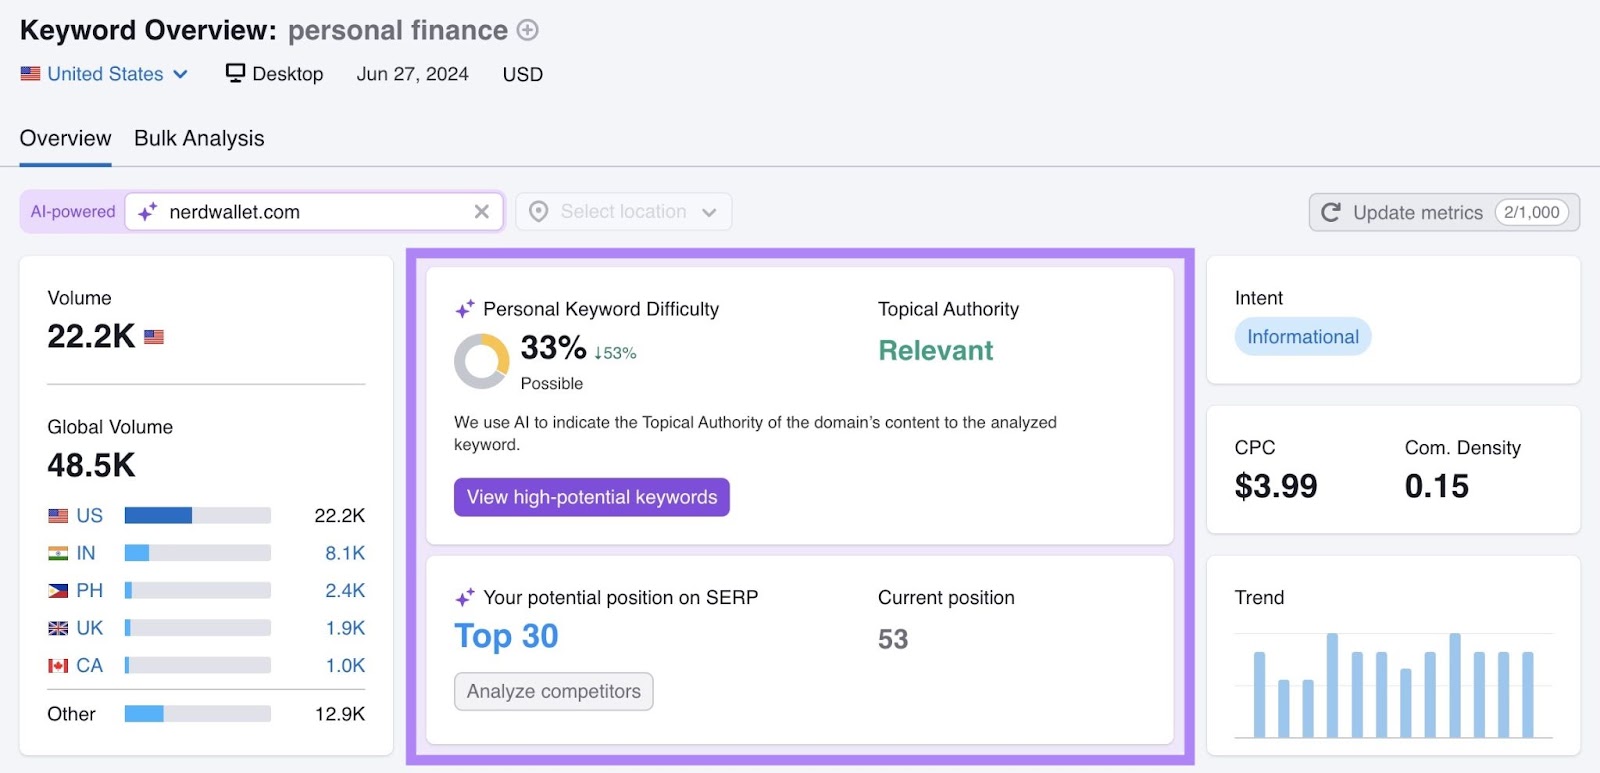1600x773 pixels.
Task: Click the sparkle icon beside Personal Keyword Difficulty
Action: point(463,309)
